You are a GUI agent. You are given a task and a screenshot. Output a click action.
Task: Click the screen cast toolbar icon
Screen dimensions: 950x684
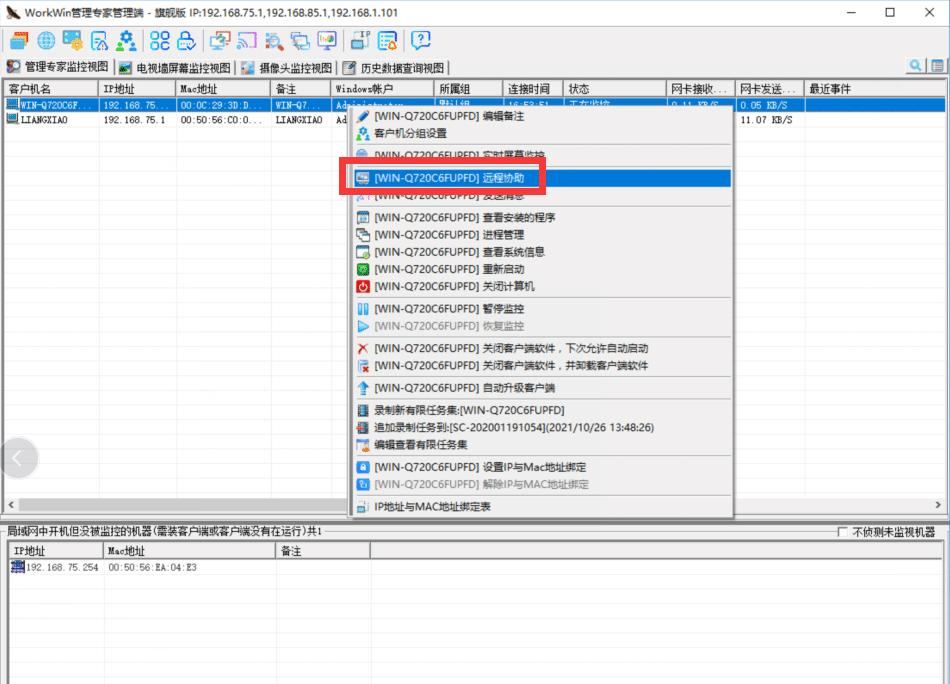point(247,41)
